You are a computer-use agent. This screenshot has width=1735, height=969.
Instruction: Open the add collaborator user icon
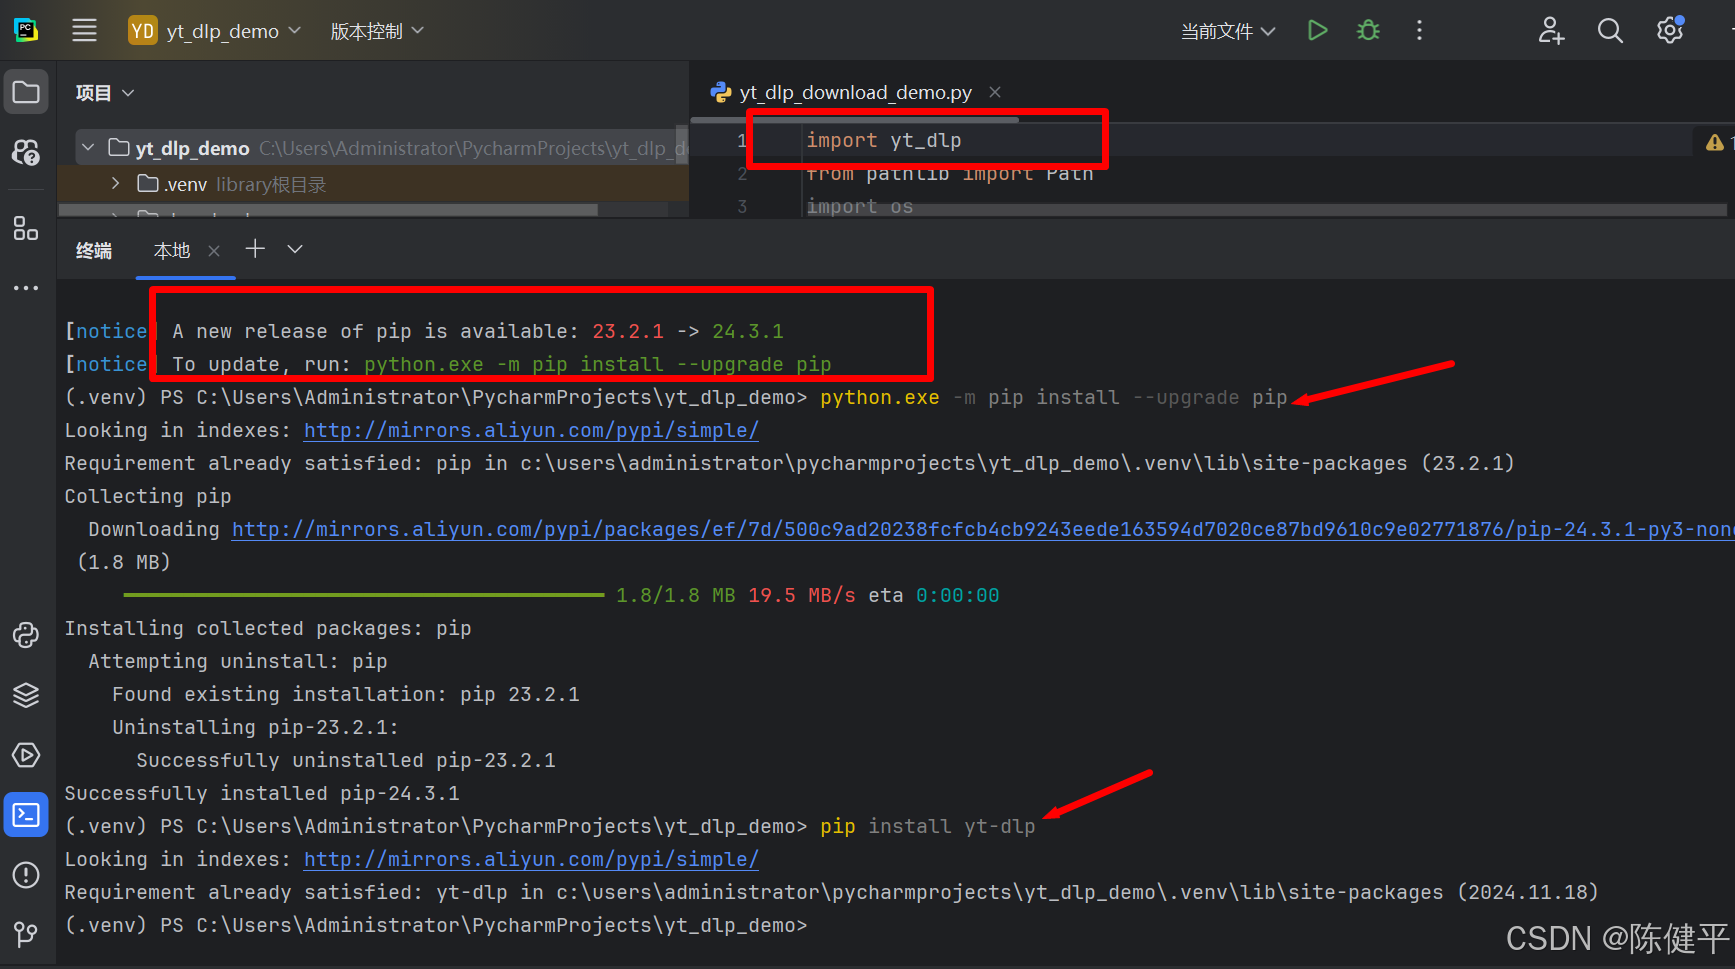[x=1551, y=31]
